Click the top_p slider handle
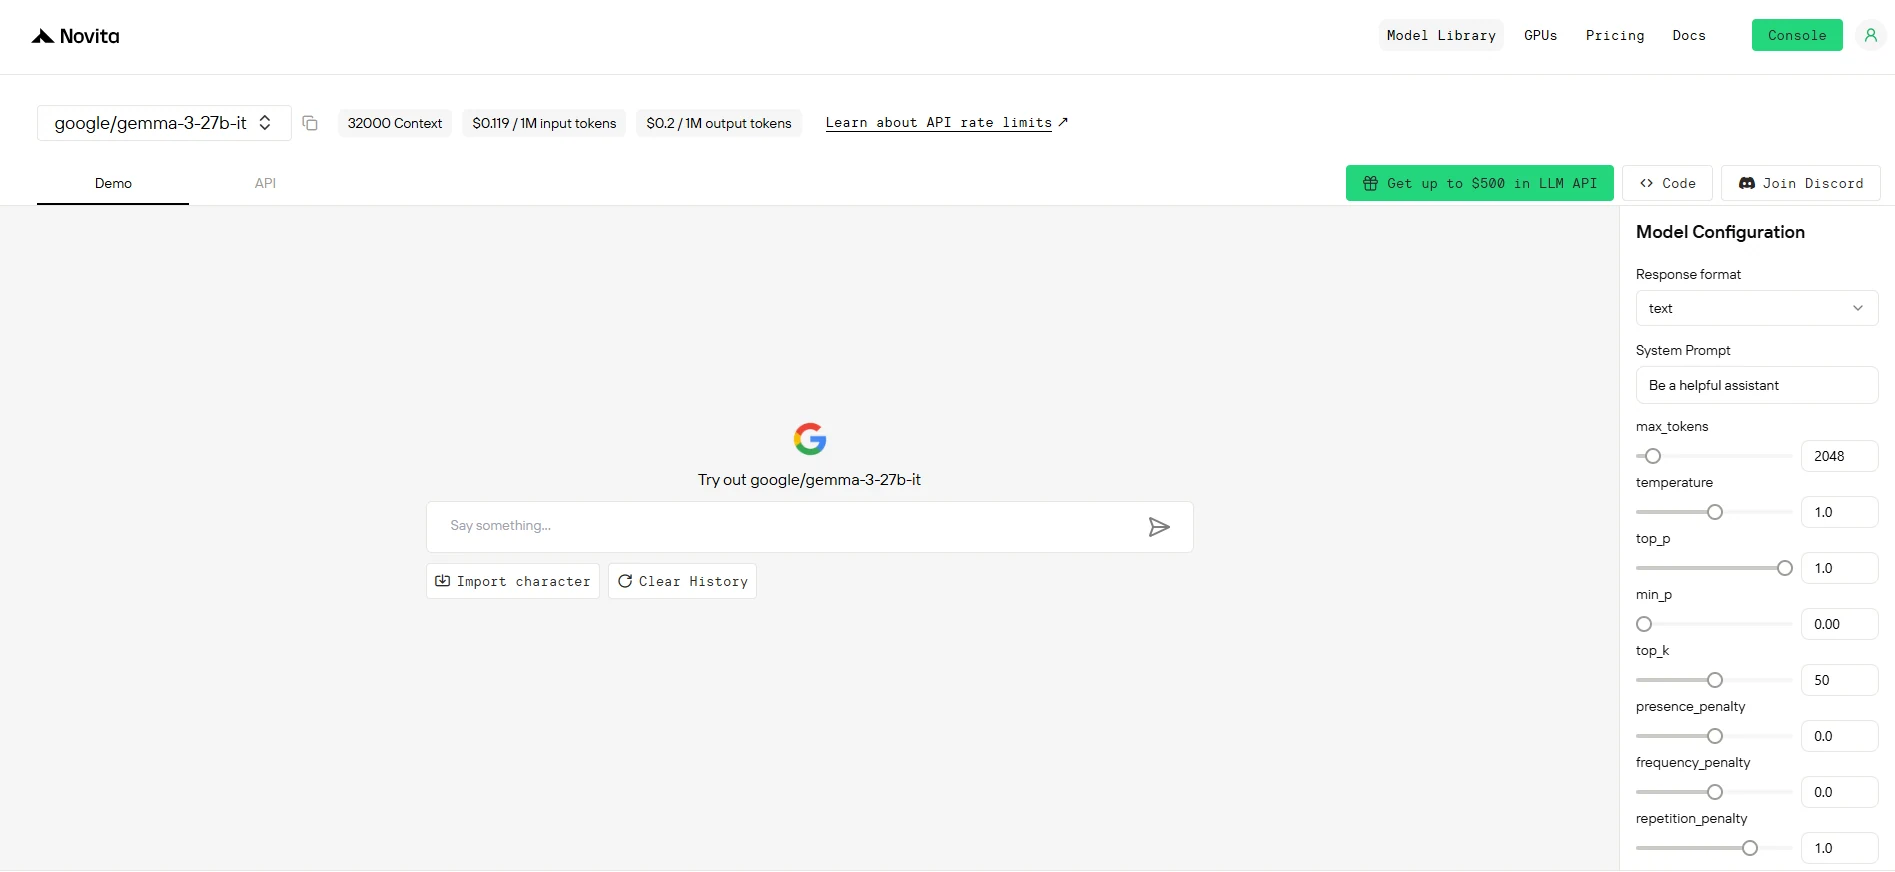The width and height of the screenshot is (1895, 872). [x=1785, y=568]
